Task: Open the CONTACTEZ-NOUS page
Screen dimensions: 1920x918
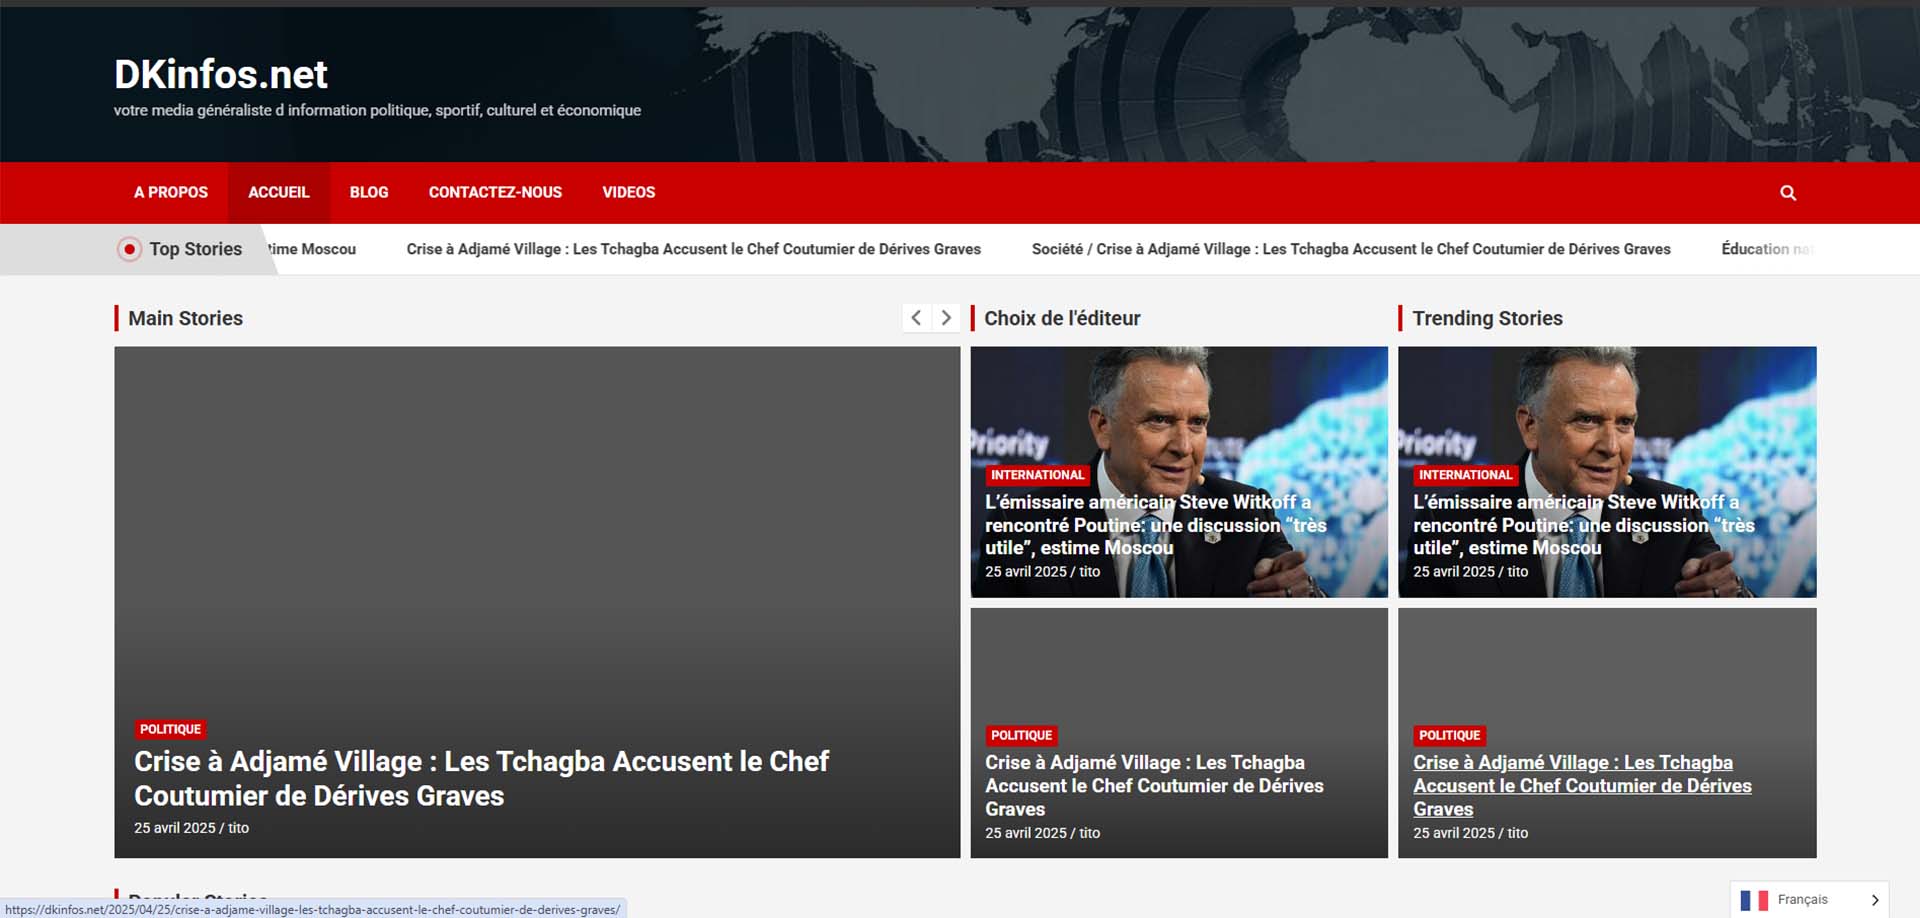Action: (x=495, y=192)
